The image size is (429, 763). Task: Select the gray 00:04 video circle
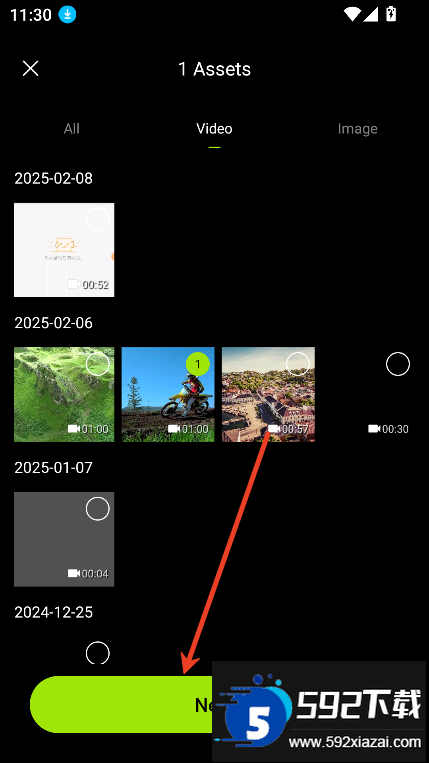tap(98, 509)
